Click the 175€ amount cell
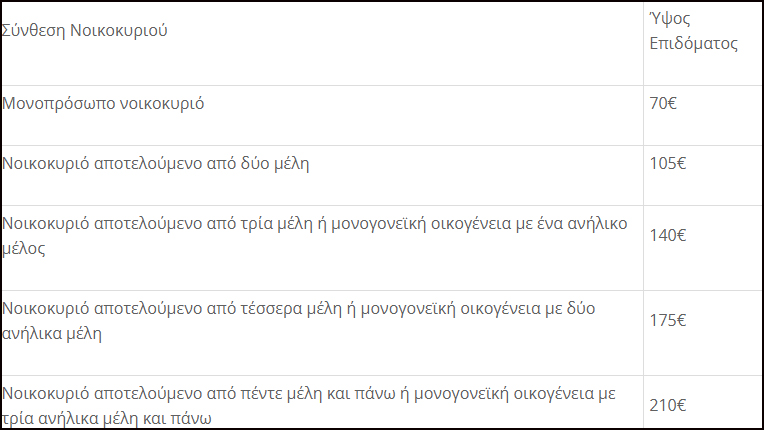764x430 pixels. click(x=702, y=333)
